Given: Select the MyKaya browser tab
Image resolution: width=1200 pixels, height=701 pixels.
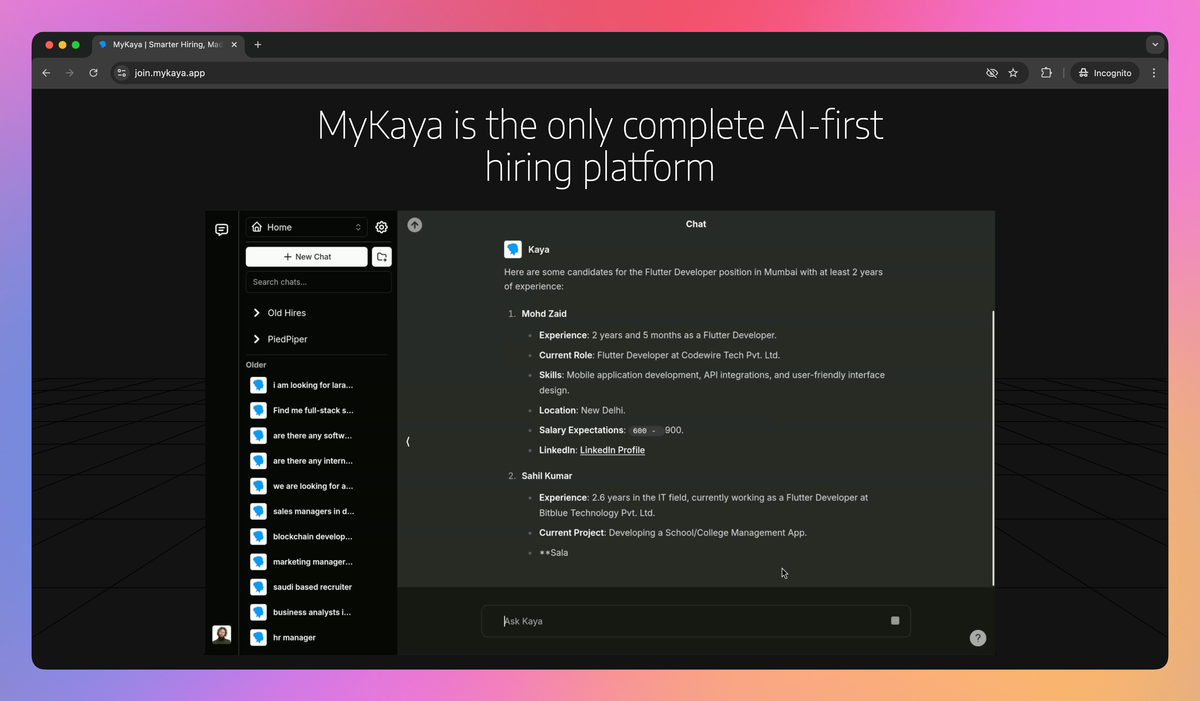Looking at the screenshot, I should point(166,45).
